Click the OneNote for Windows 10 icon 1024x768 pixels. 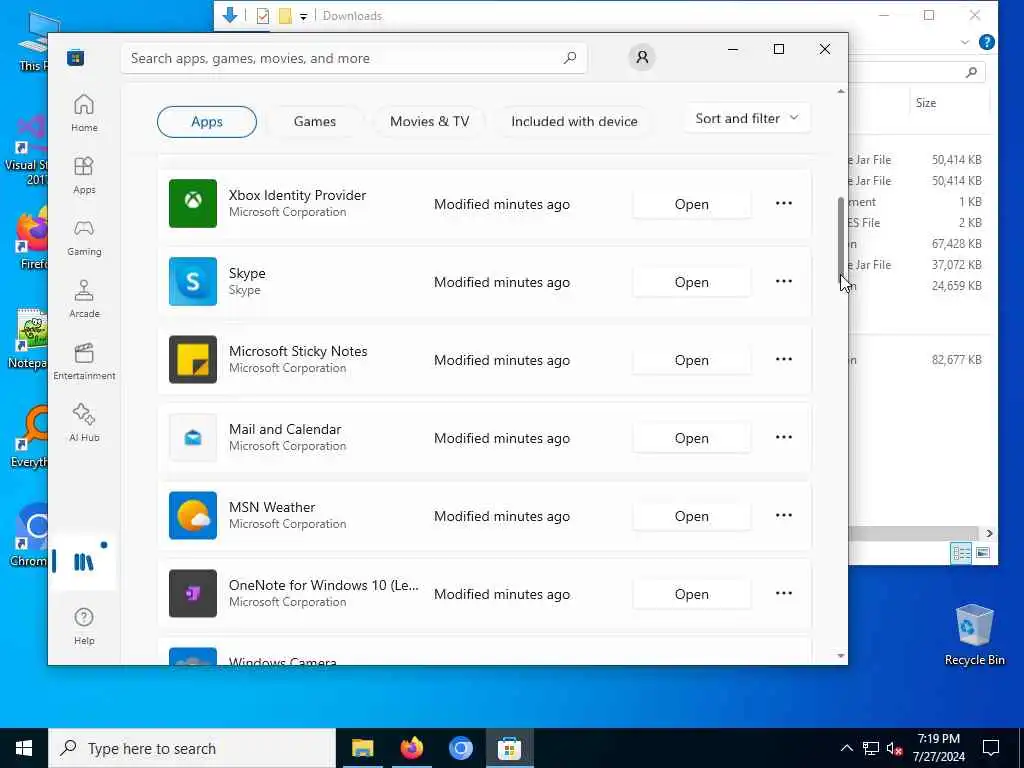193,594
